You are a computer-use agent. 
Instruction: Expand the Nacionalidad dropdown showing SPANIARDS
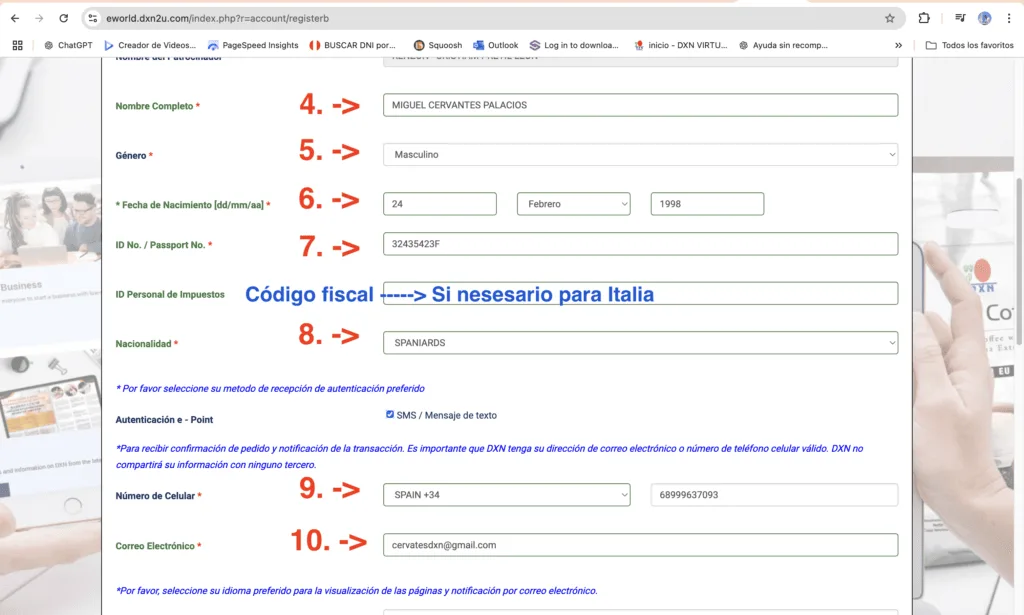click(640, 343)
